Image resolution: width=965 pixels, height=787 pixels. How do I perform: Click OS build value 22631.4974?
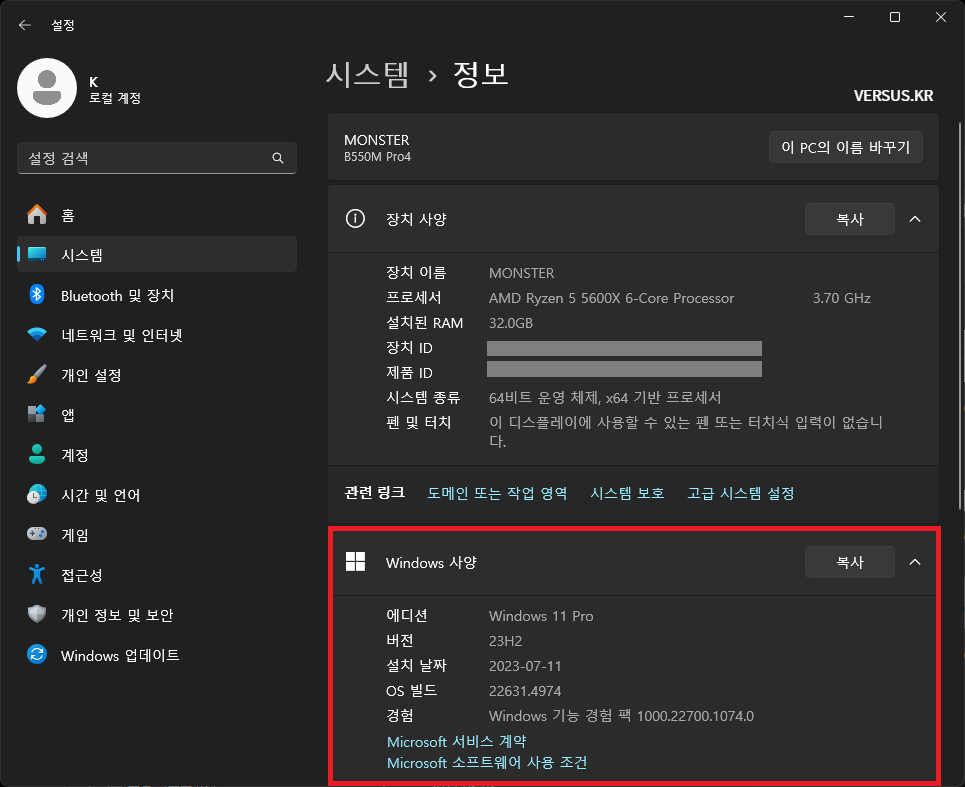(525, 691)
